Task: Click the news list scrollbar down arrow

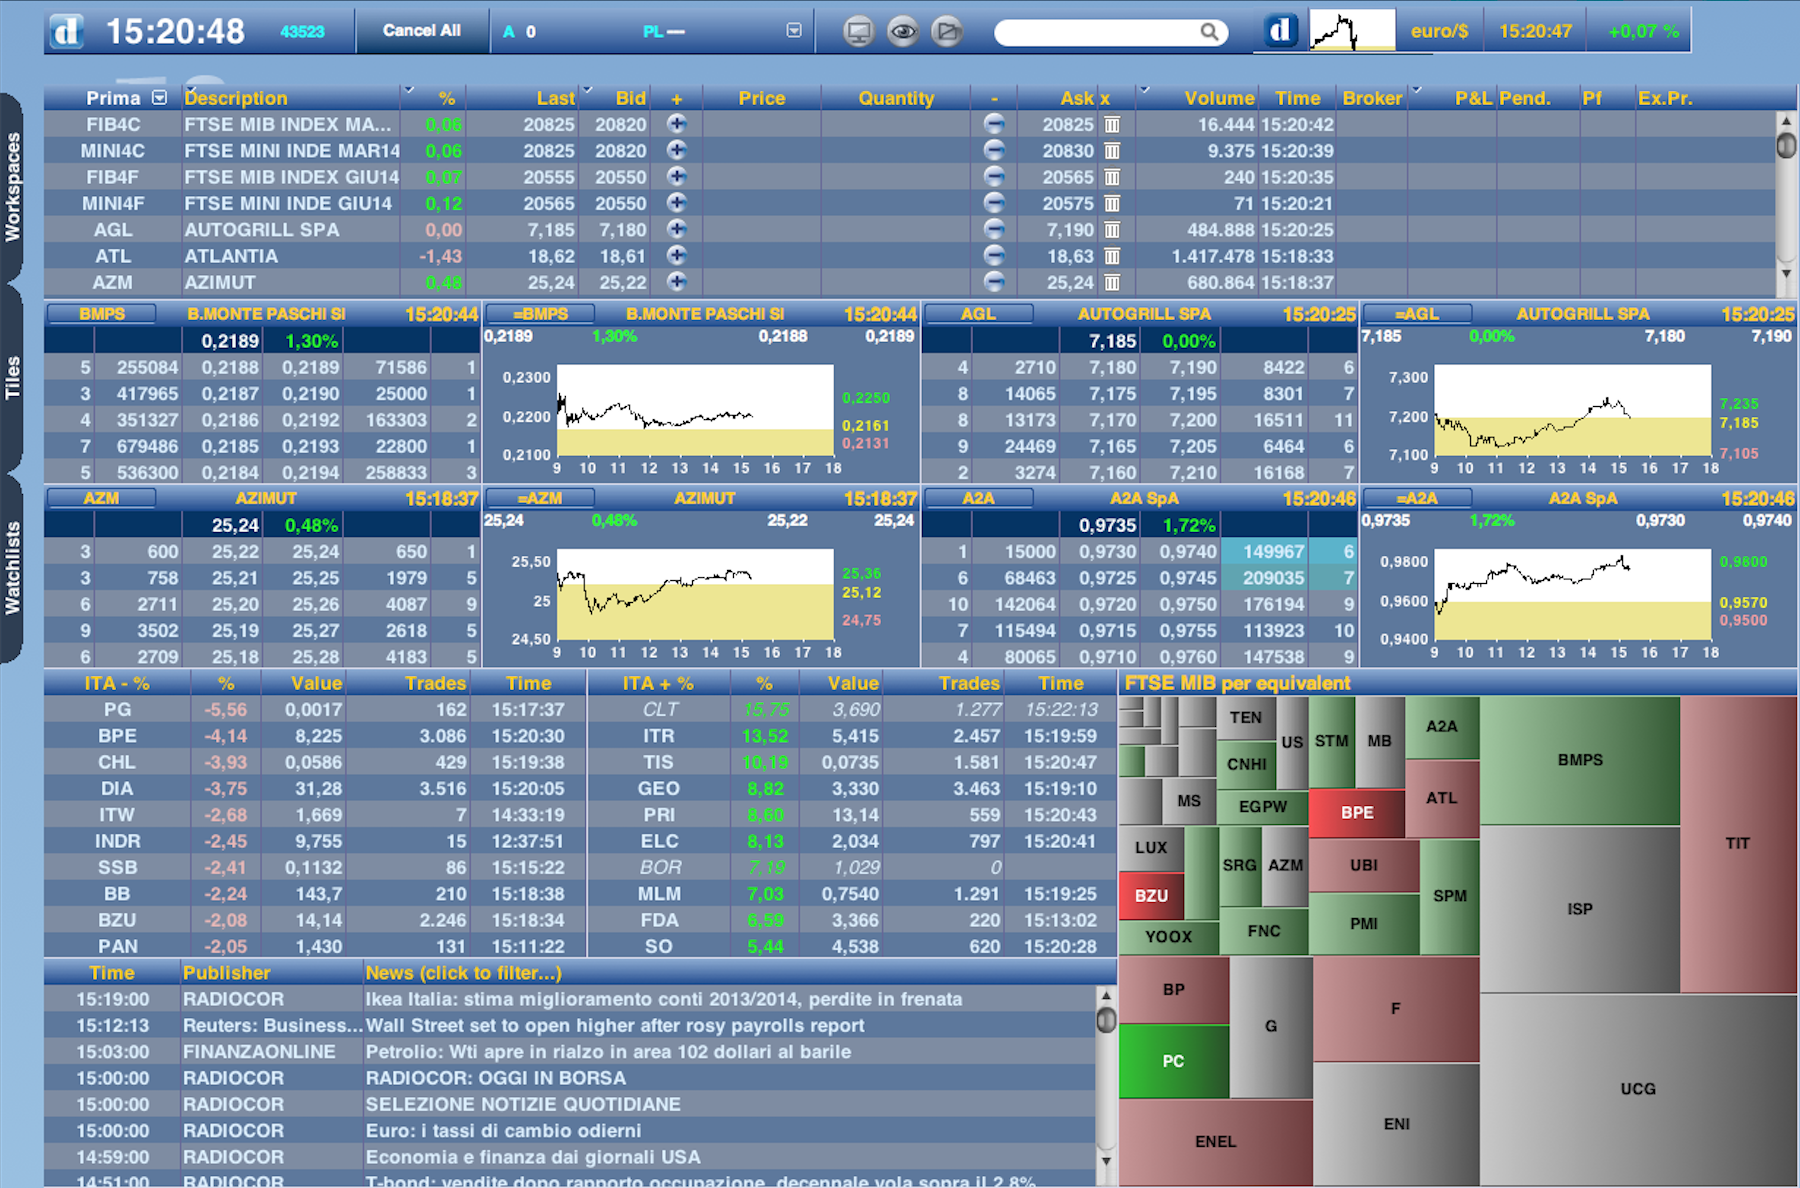Action: (1106, 1161)
